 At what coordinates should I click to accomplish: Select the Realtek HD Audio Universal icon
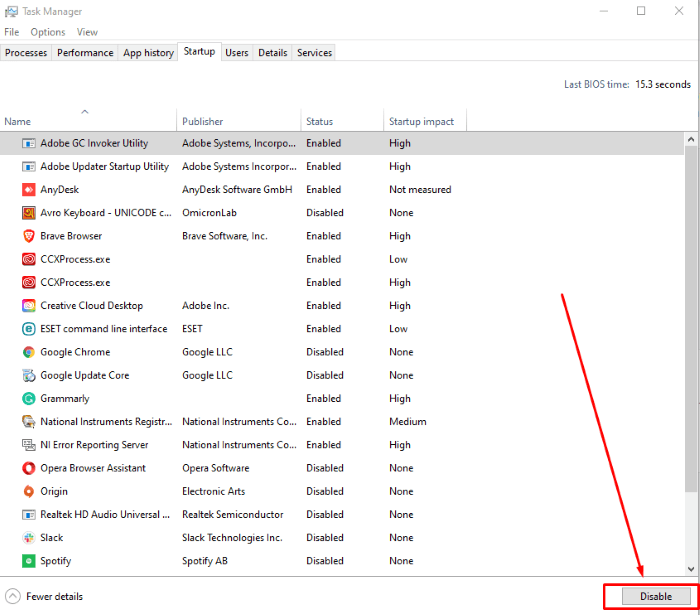pyautogui.click(x=29, y=515)
